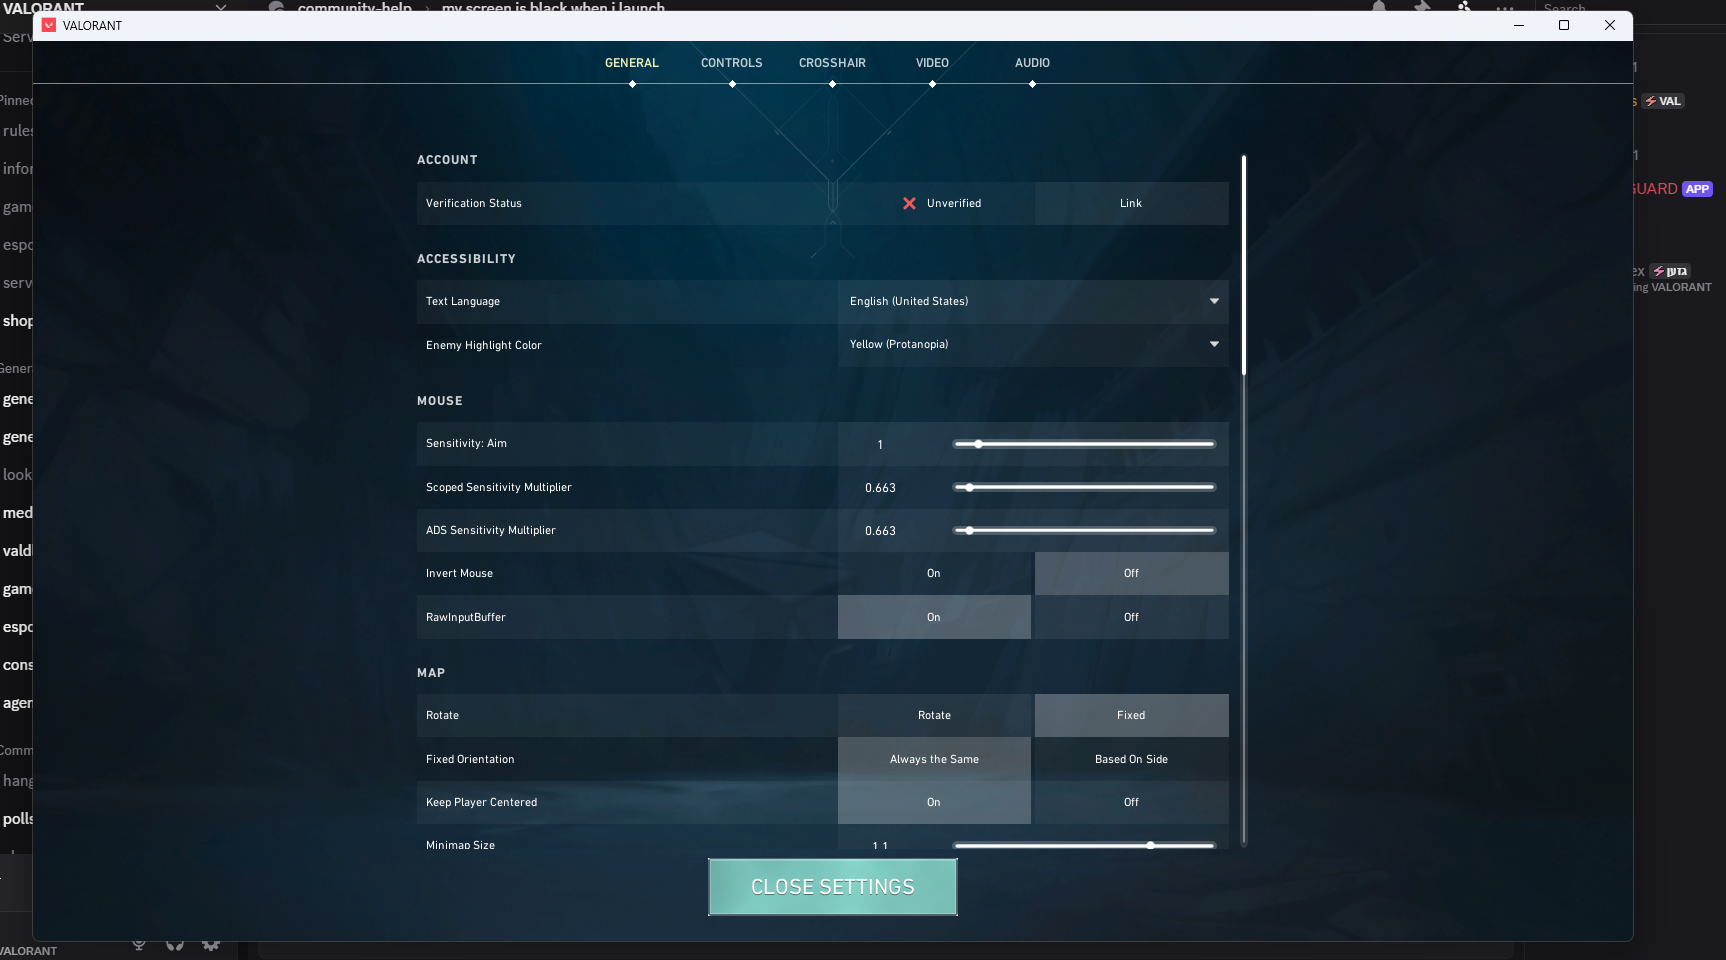Click the Link verification button
The width and height of the screenshot is (1726, 960).
[1132, 204]
